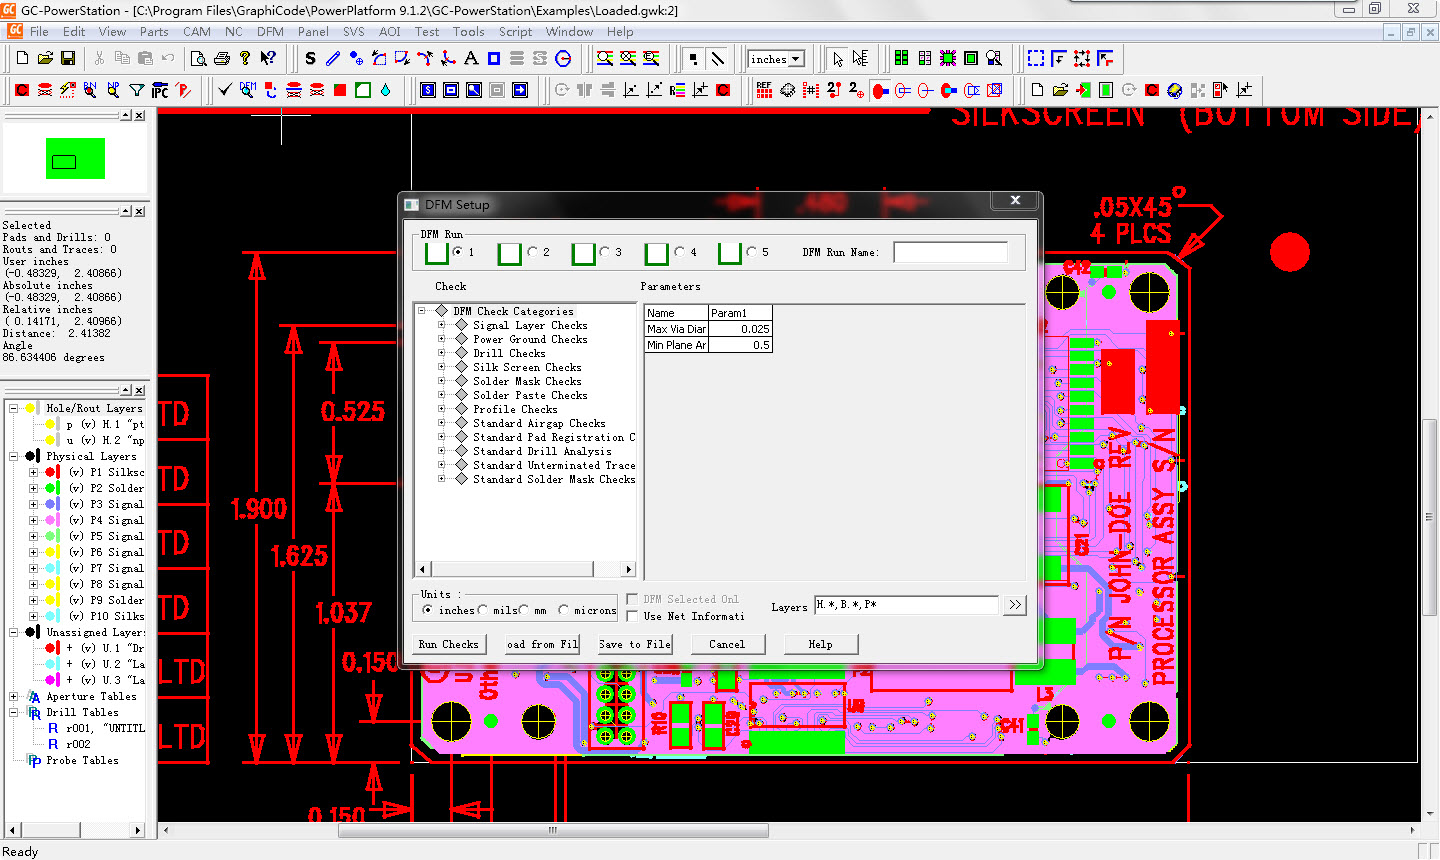Click the Help button in DFM Setup

[x=820, y=645]
